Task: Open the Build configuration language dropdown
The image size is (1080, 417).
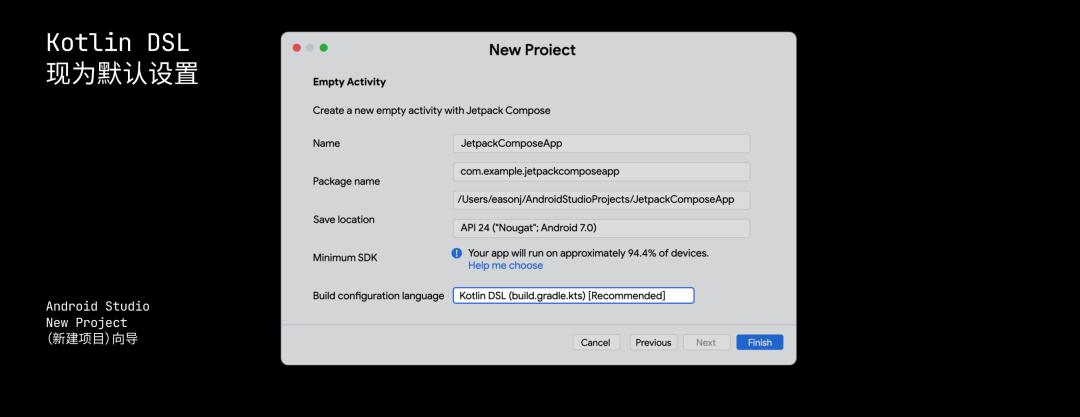Action: [x=574, y=296]
